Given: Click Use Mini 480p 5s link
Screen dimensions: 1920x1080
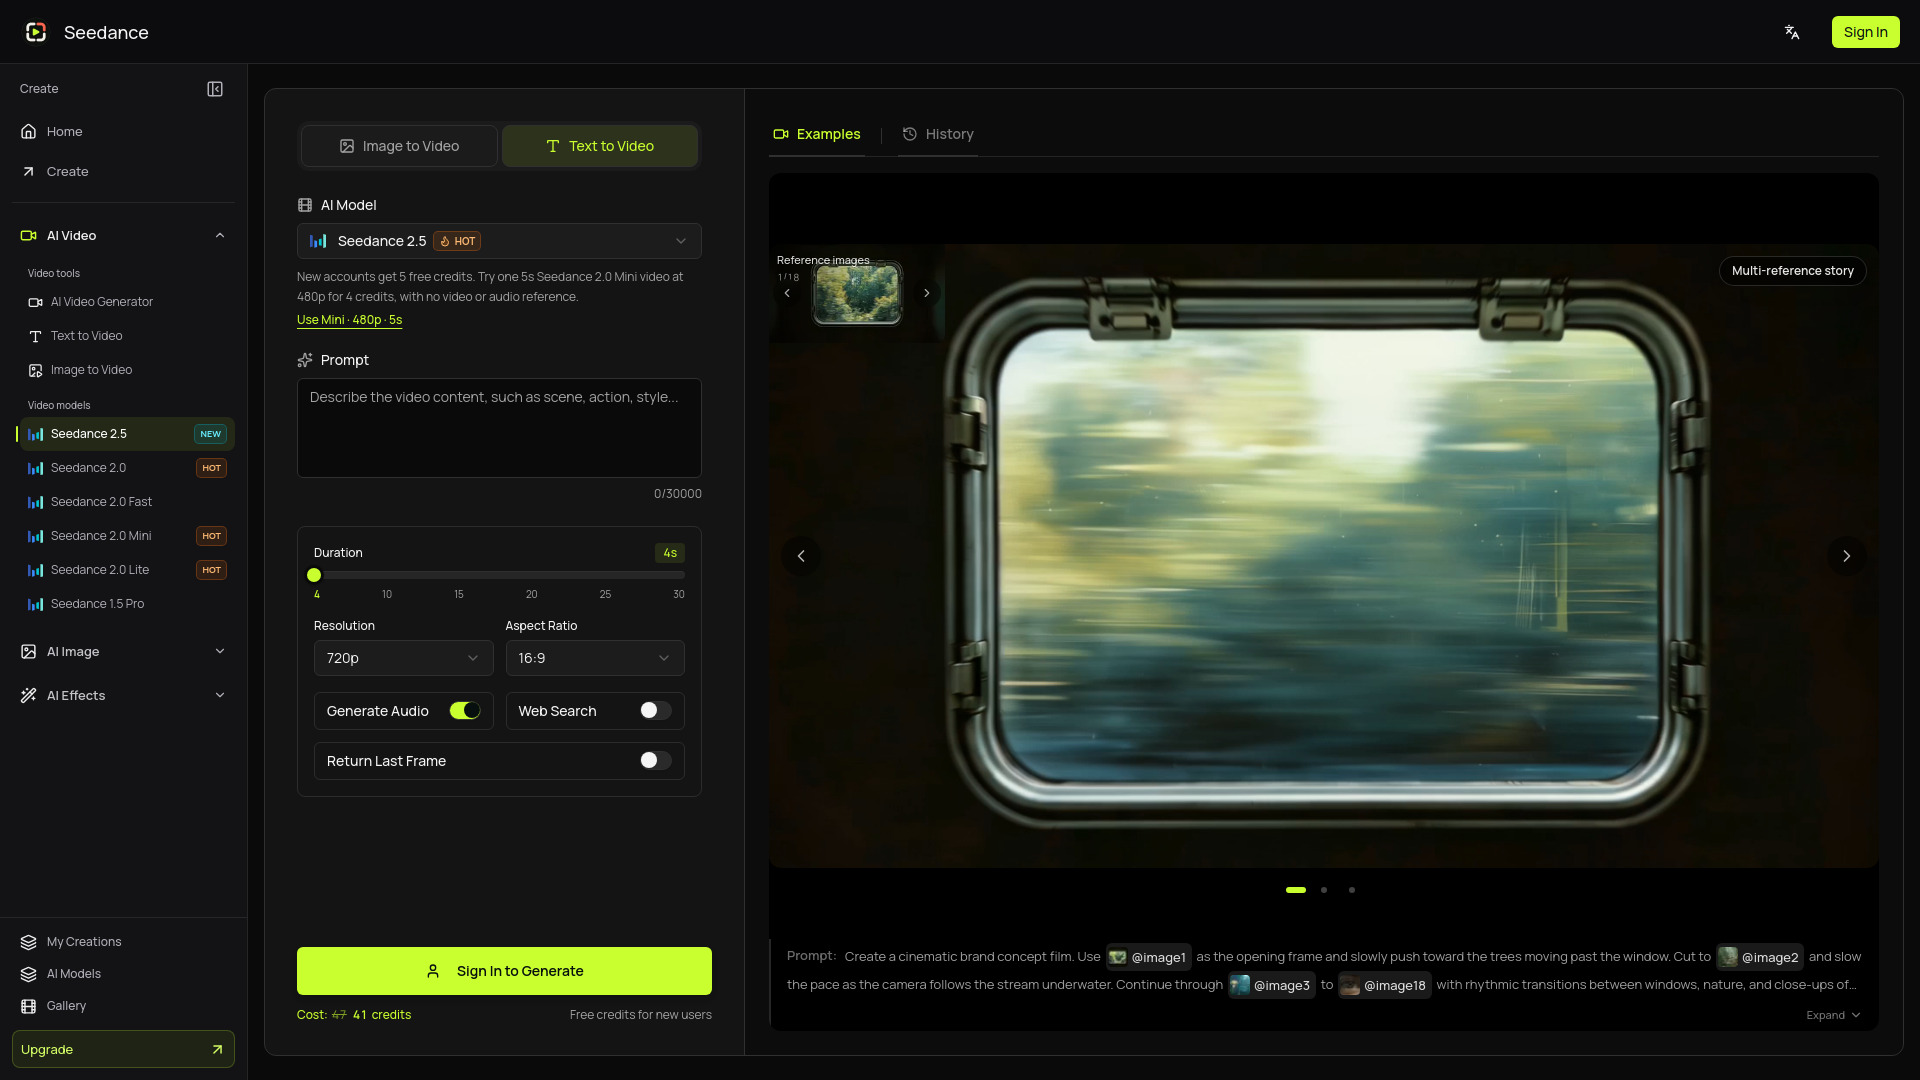Looking at the screenshot, I should click(x=350, y=320).
